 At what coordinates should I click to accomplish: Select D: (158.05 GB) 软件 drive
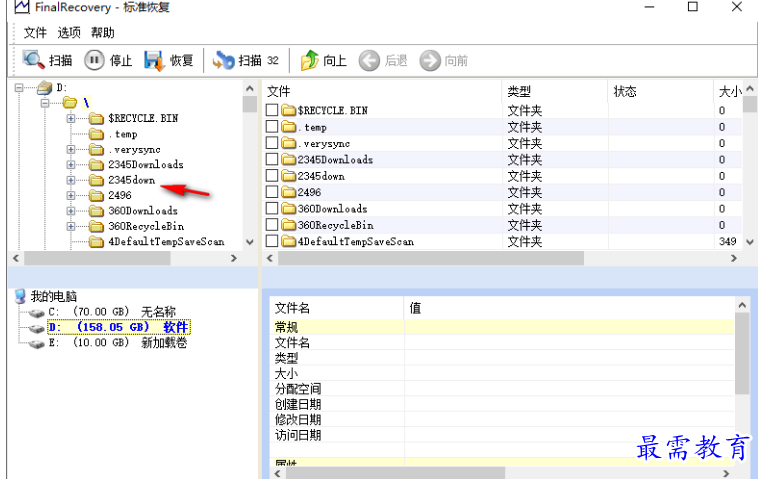pos(118,328)
